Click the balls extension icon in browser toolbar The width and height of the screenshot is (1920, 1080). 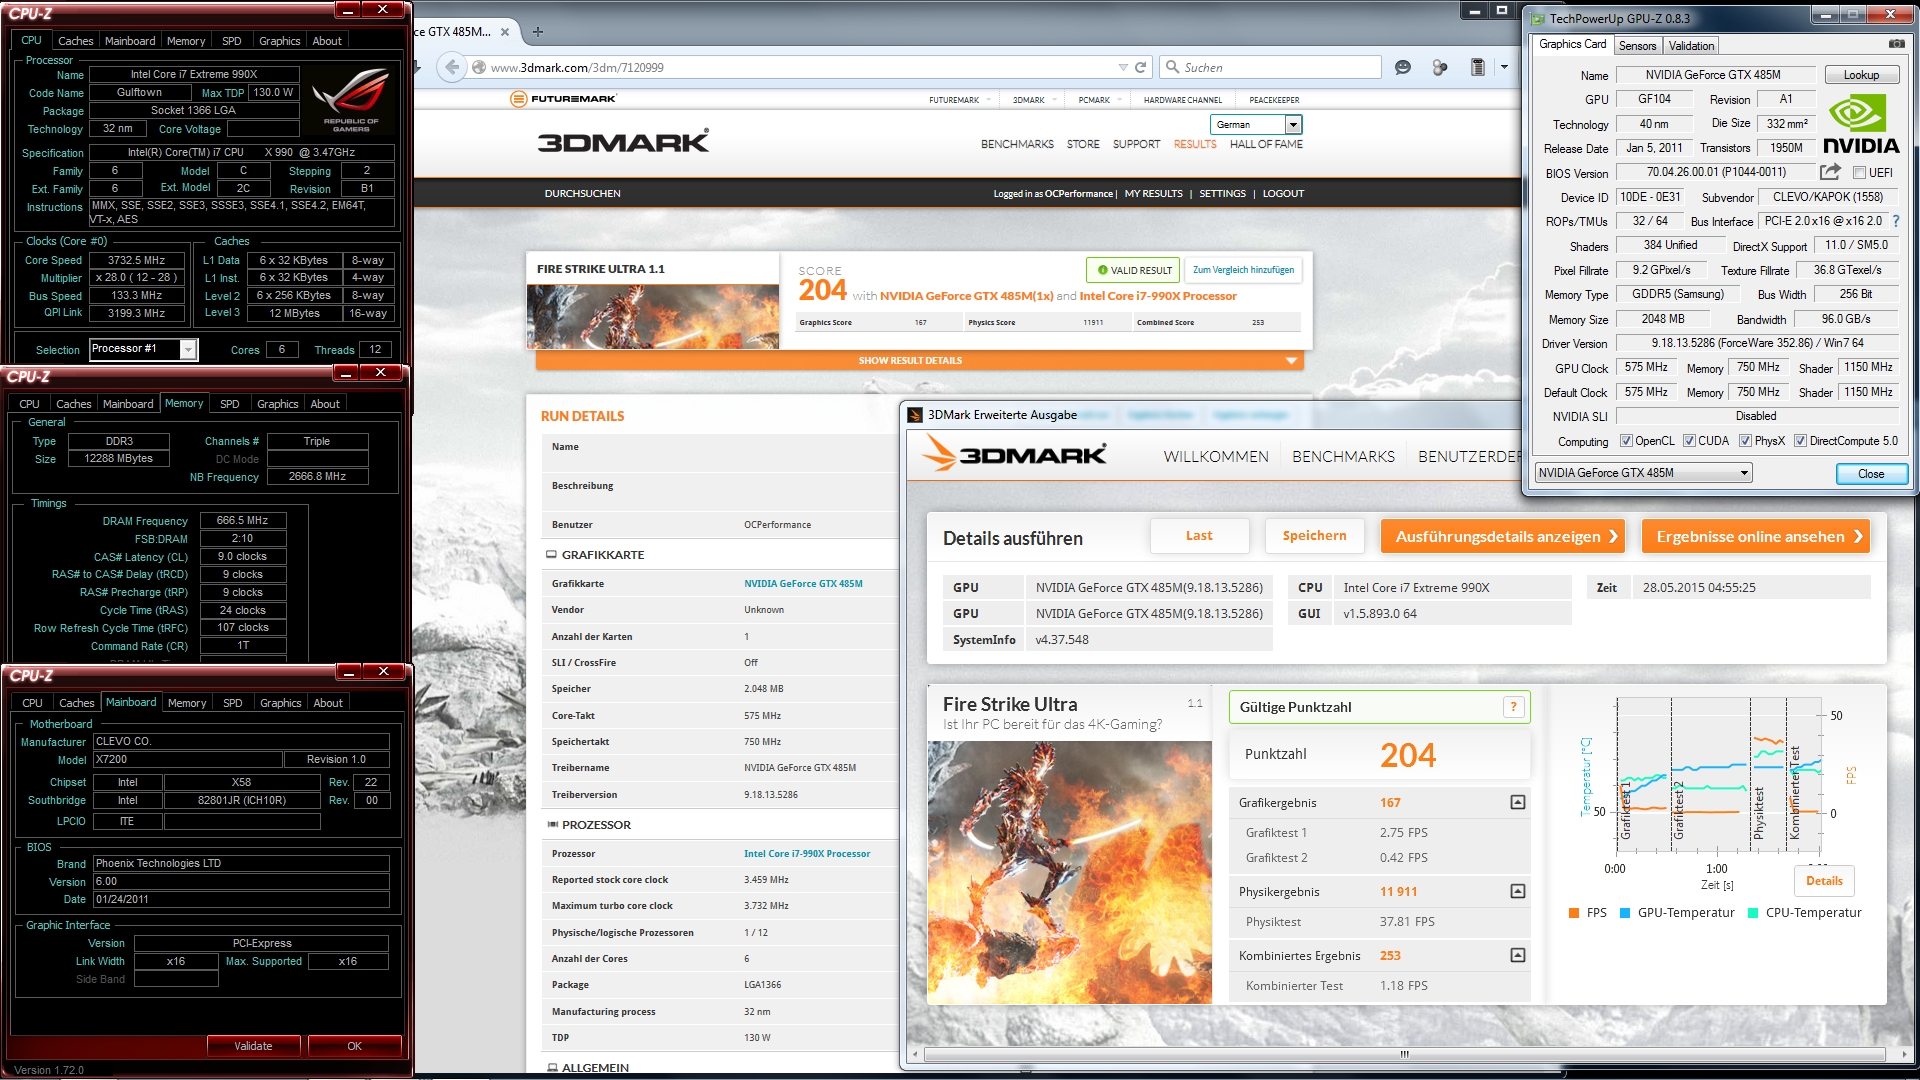(1440, 67)
